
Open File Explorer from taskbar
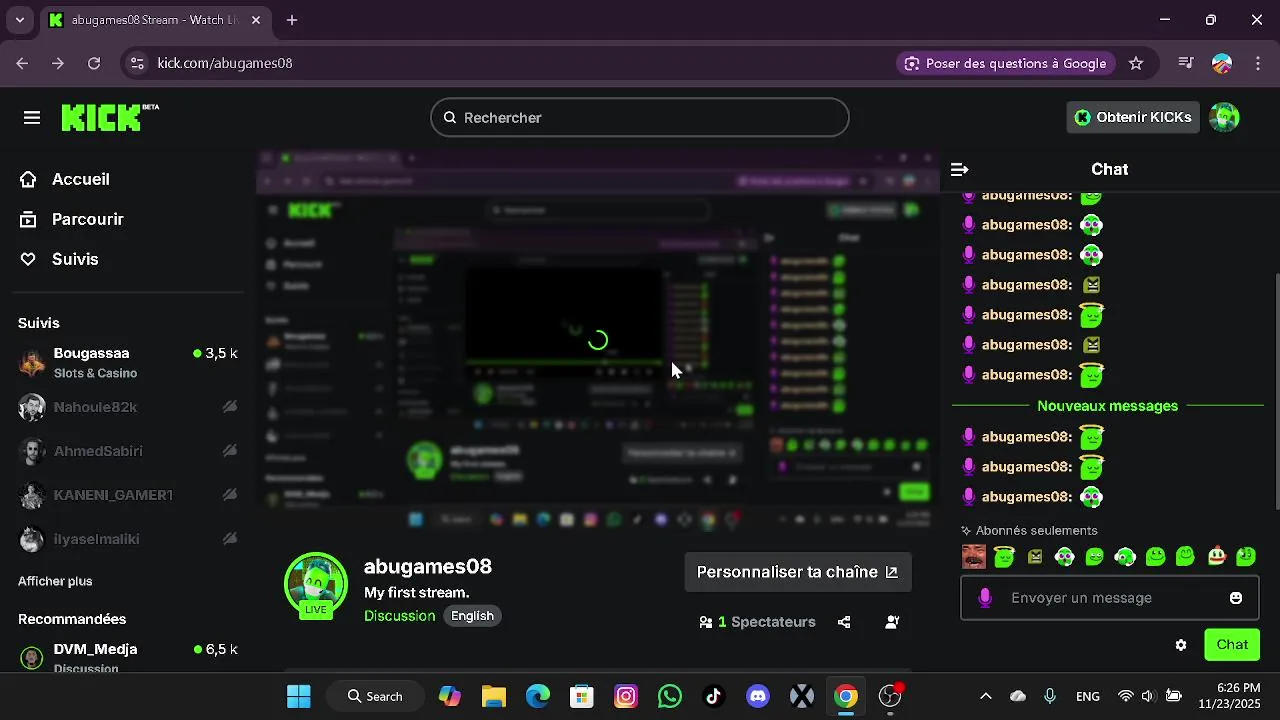pos(494,696)
